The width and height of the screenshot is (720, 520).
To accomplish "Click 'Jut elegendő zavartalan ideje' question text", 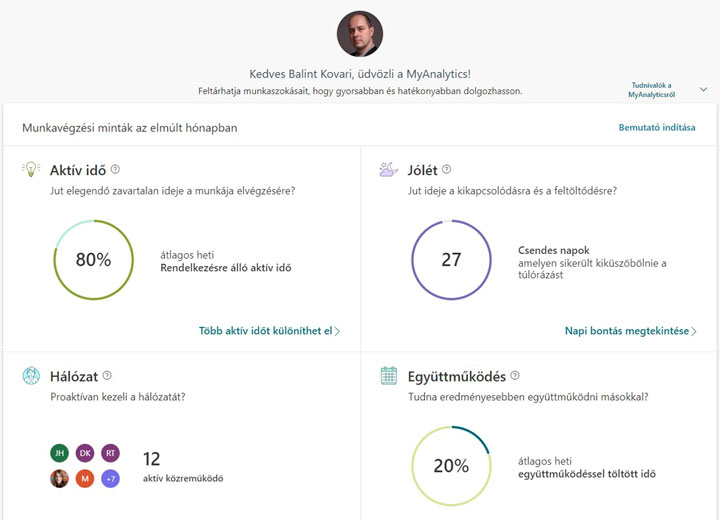I will coord(173,191).
